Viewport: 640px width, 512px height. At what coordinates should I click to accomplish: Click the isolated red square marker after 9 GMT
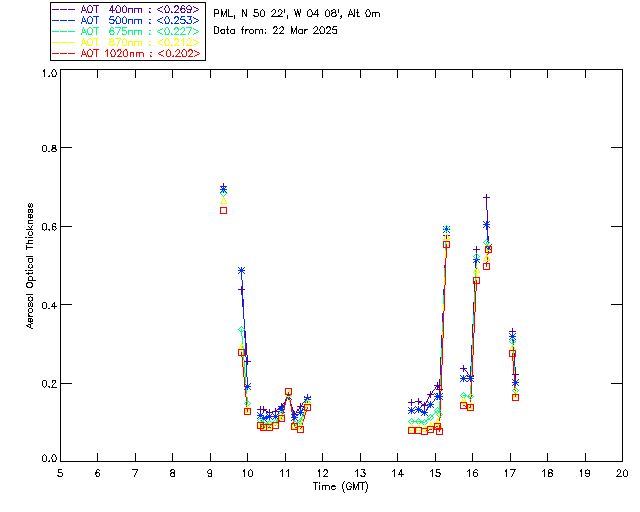(223, 211)
